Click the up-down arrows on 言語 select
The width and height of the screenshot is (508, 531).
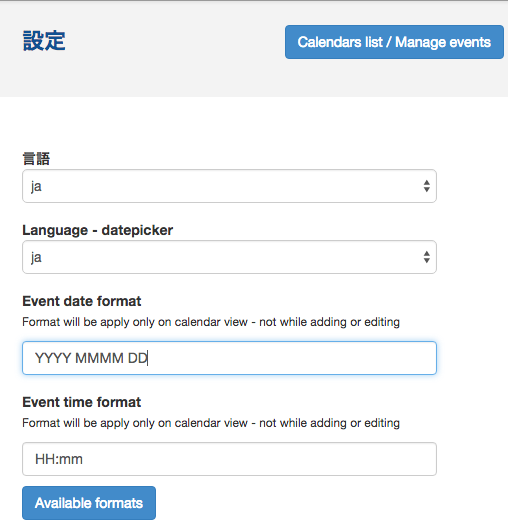[426, 186]
